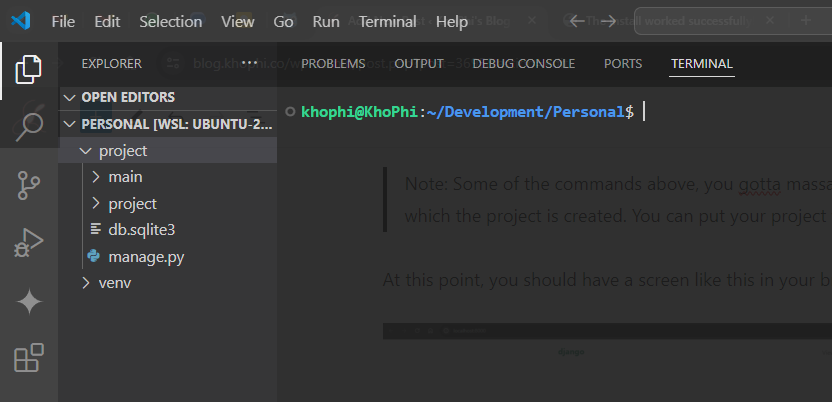This screenshot has height=402, width=832.
Task: Open the Selection menu
Action: click(x=170, y=21)
